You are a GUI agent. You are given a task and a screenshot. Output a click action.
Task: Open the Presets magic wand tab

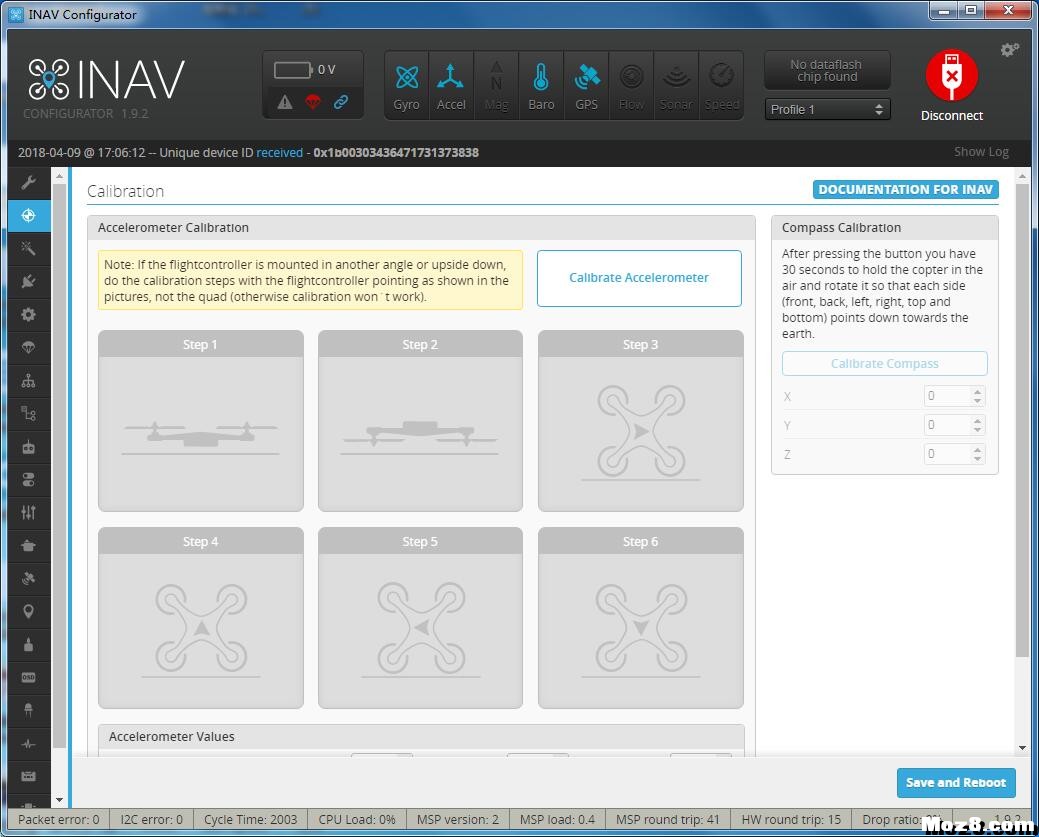pyautogui.click(x=28, y=249)
